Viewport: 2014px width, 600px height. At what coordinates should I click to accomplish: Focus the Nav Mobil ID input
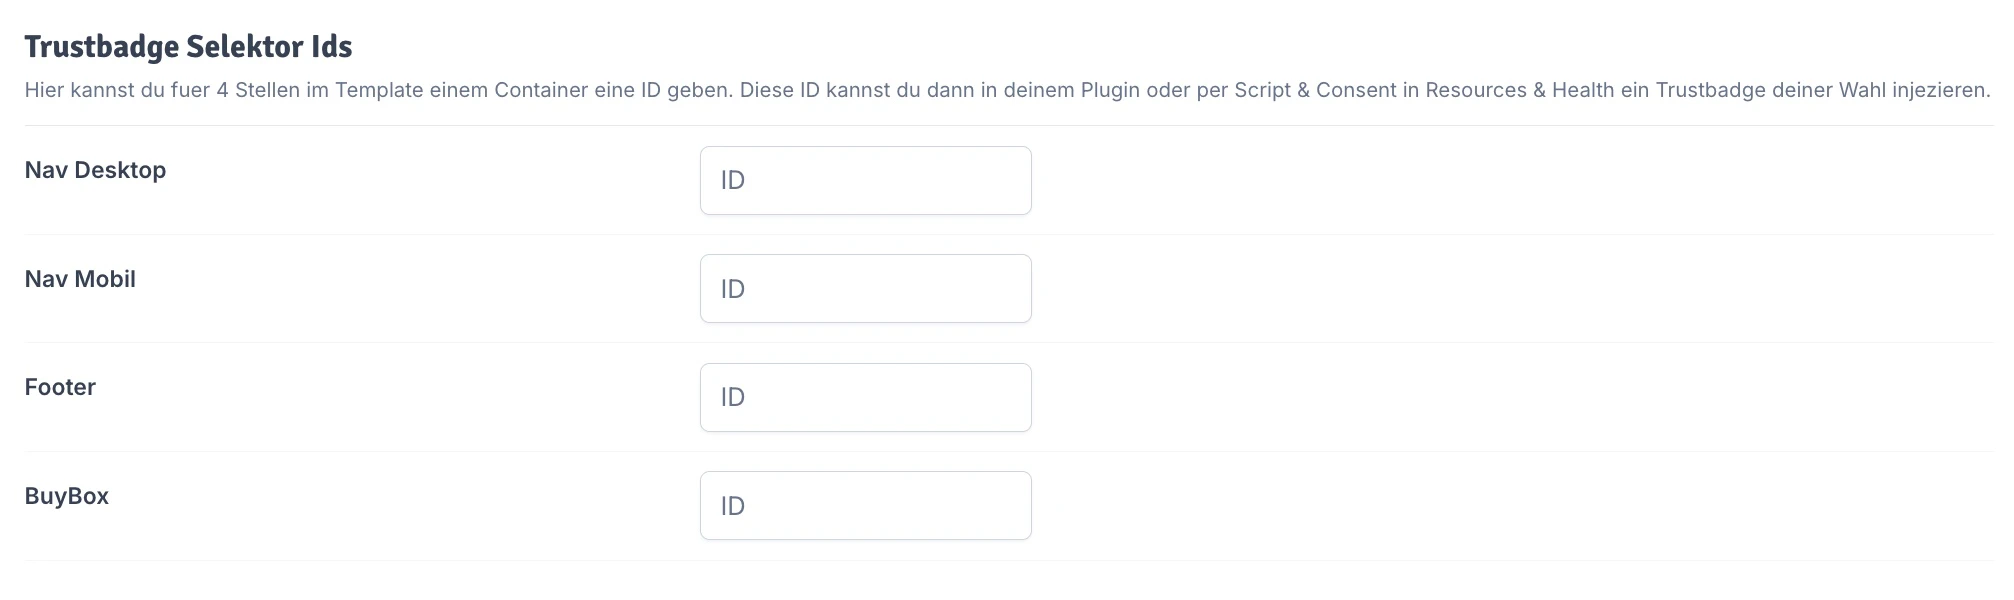click(x=866, y=288)
